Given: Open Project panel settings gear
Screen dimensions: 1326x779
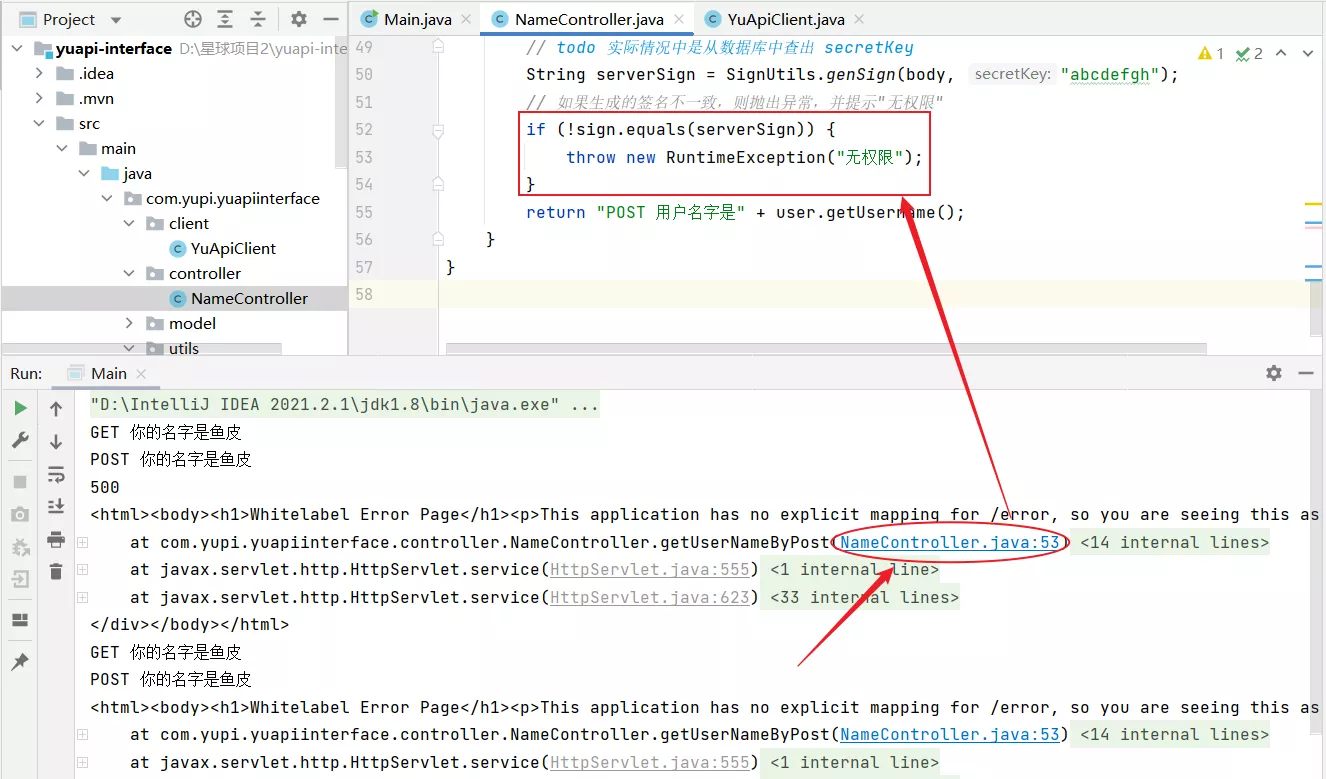Looking at the screenshot, I should point(299,19).
